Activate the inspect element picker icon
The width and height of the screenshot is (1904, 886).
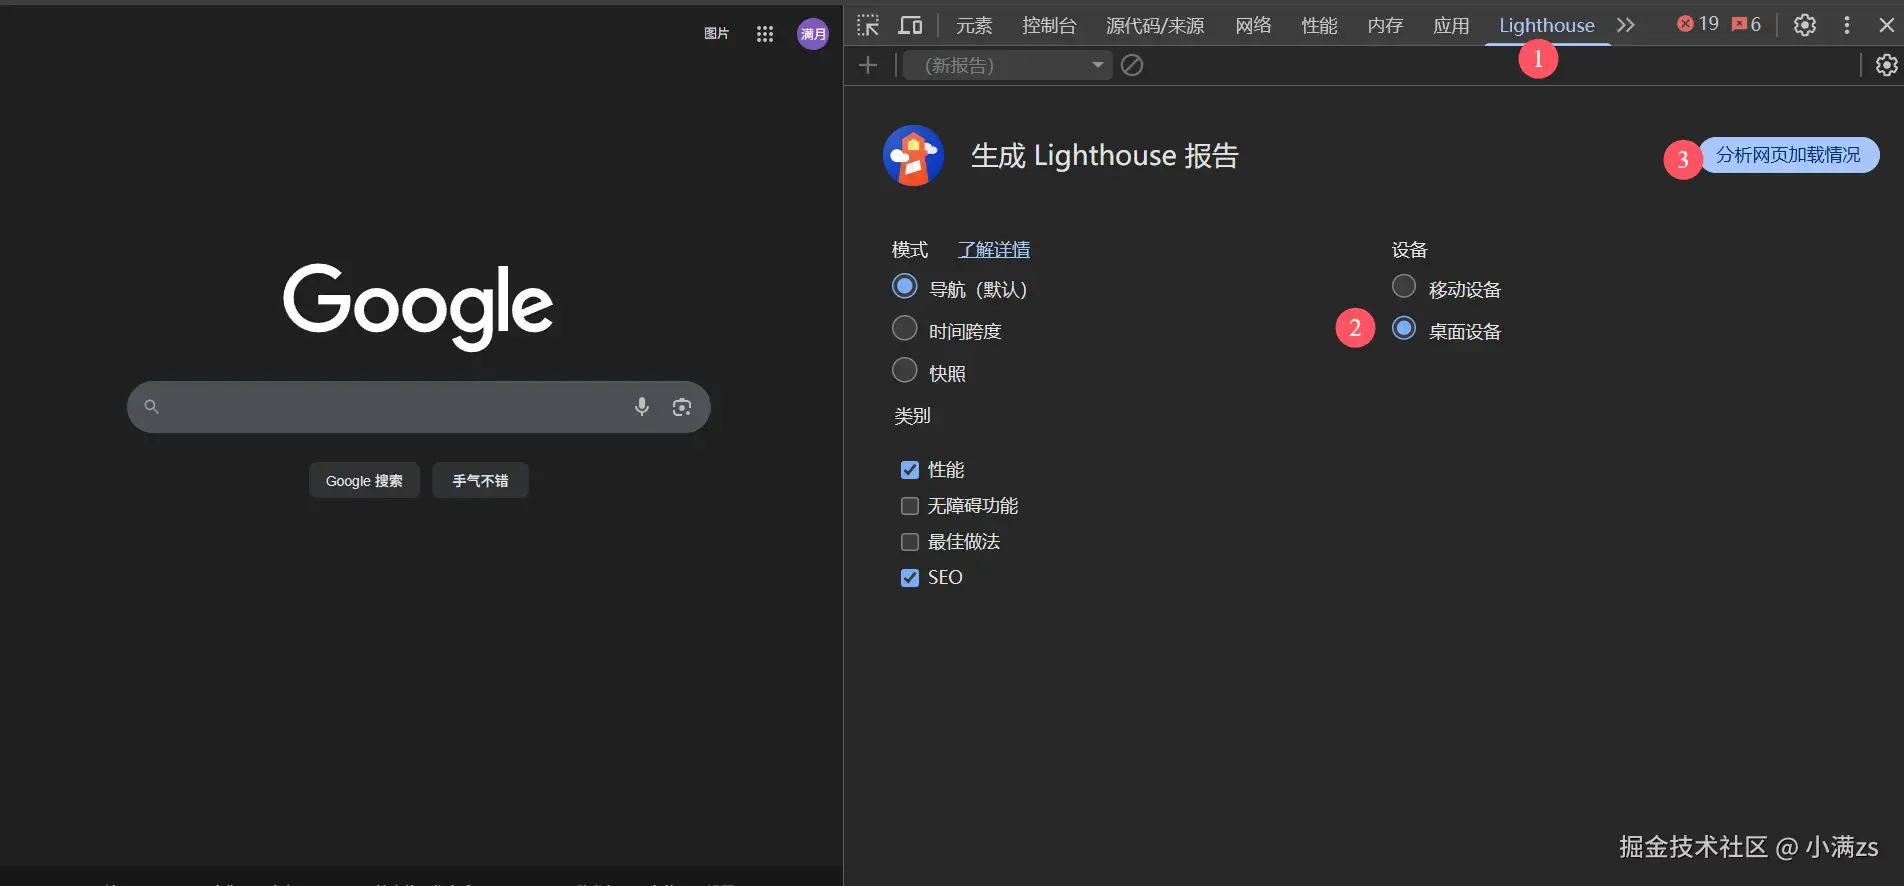[x=868, y=25]
